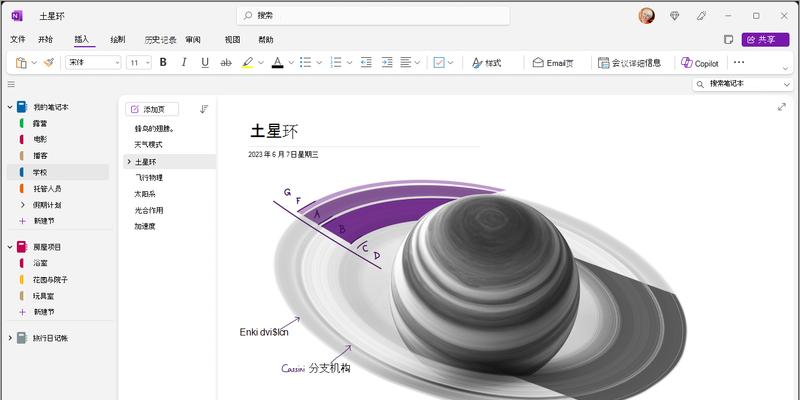Switch to the 插入 tab

point(82,39)
